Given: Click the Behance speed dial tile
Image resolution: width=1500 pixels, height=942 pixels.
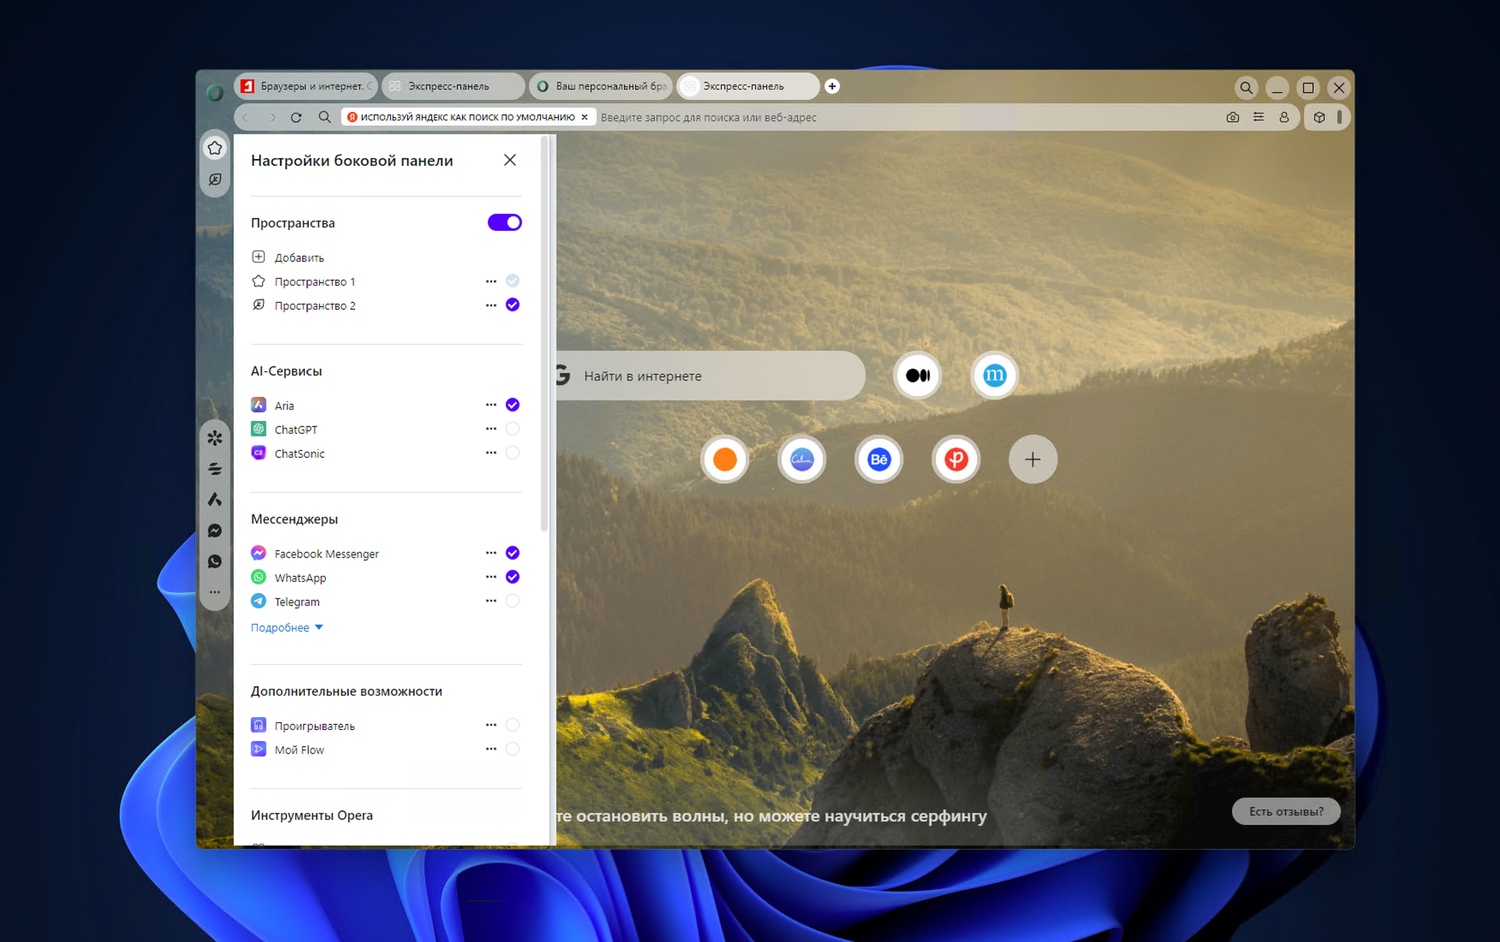Looking at the screenshot, I should pyautogui.click(x=879, y=459).
